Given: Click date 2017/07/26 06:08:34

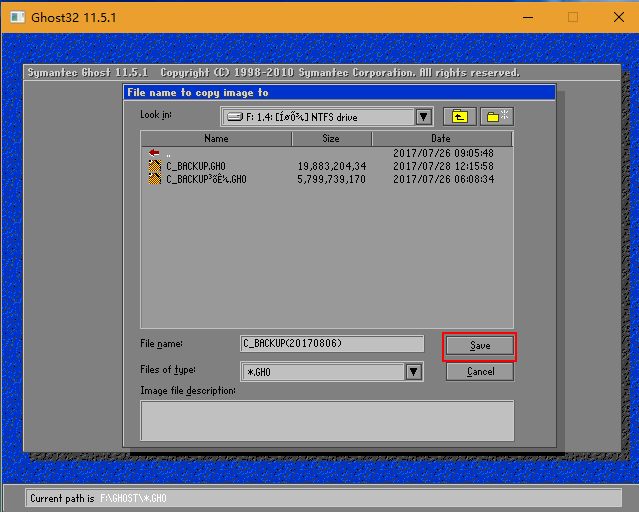Looking at the screenshot, I should pyautogui.click(x=443, y=179).
